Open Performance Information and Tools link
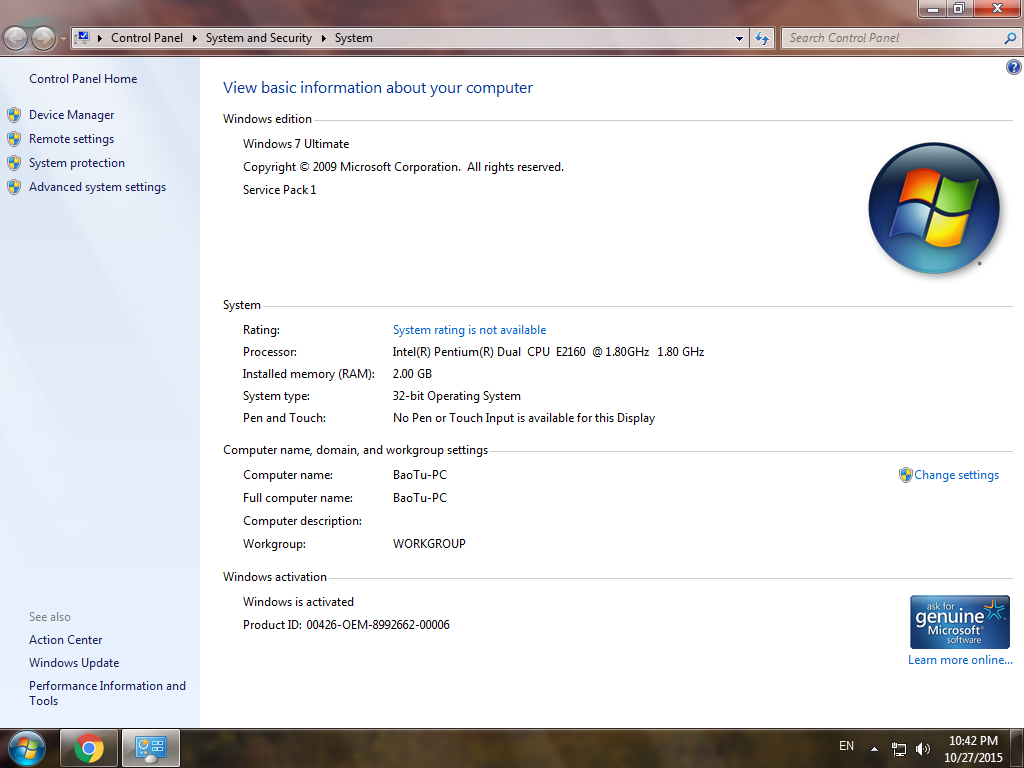Viewport: 1024px width, 768px height. click(107, 694)
